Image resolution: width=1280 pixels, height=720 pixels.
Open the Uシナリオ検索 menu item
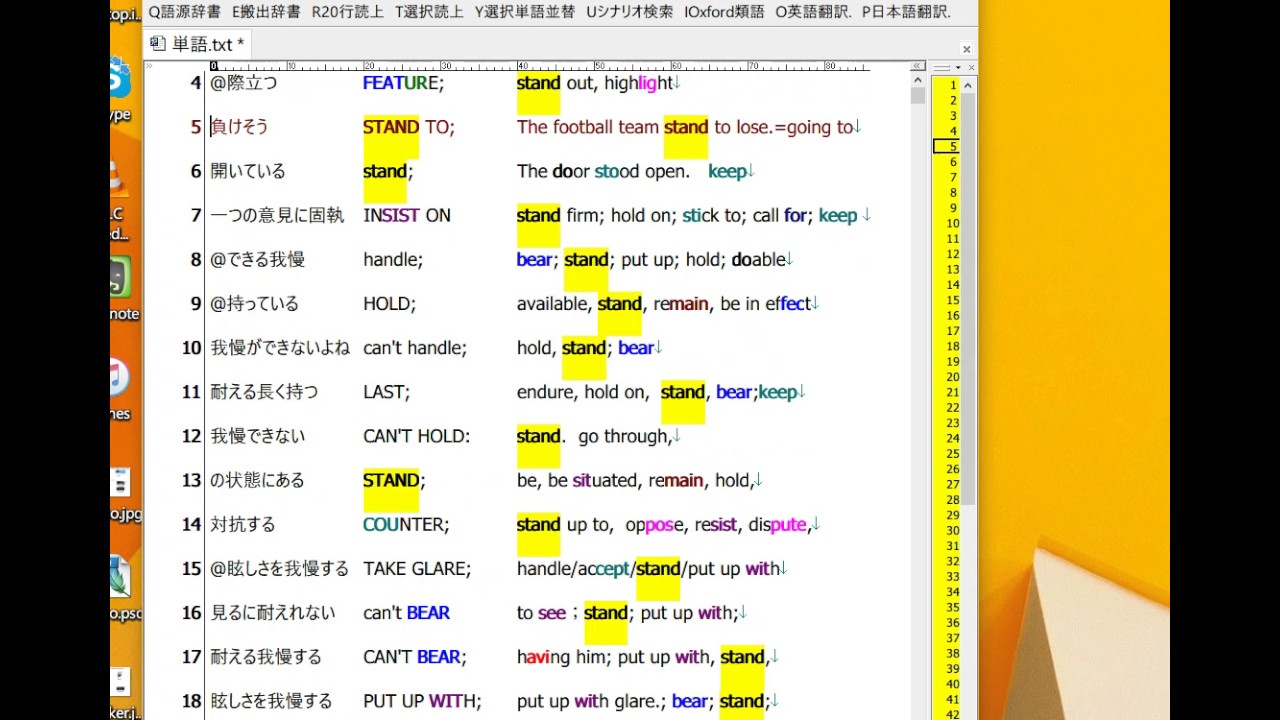[x=629, y=12]
